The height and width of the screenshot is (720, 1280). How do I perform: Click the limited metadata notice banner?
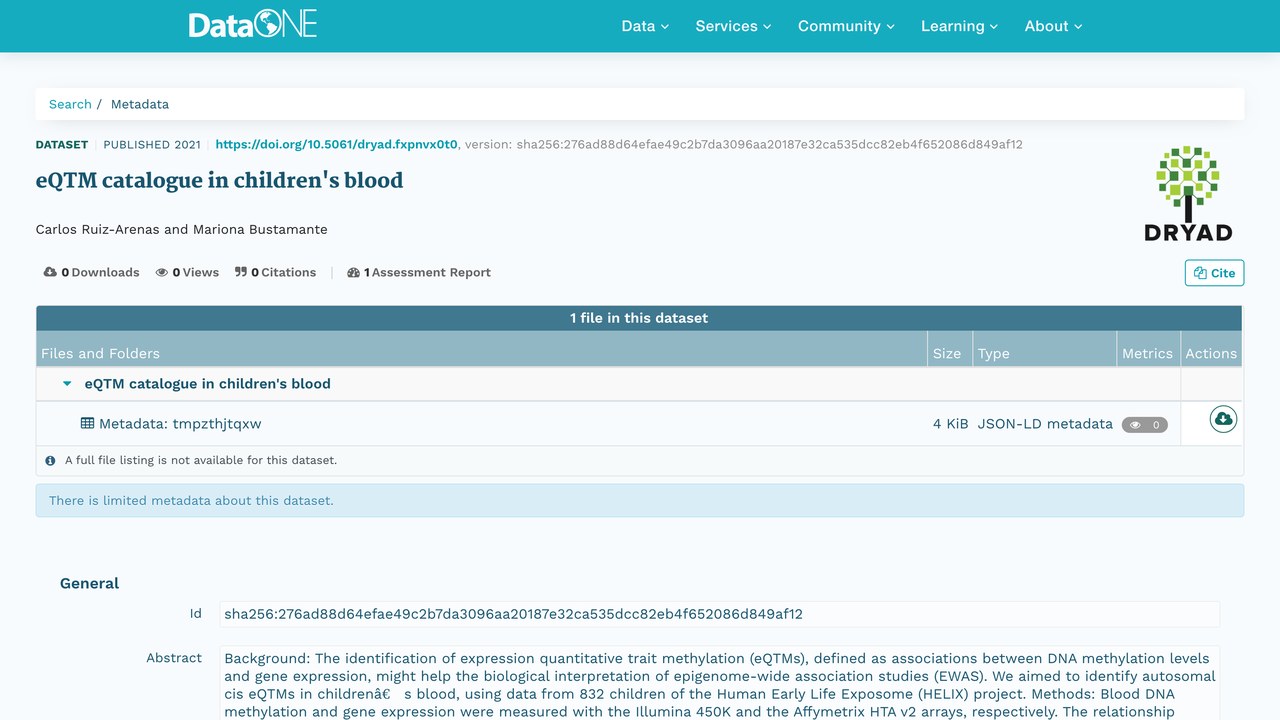pos(640,500)
